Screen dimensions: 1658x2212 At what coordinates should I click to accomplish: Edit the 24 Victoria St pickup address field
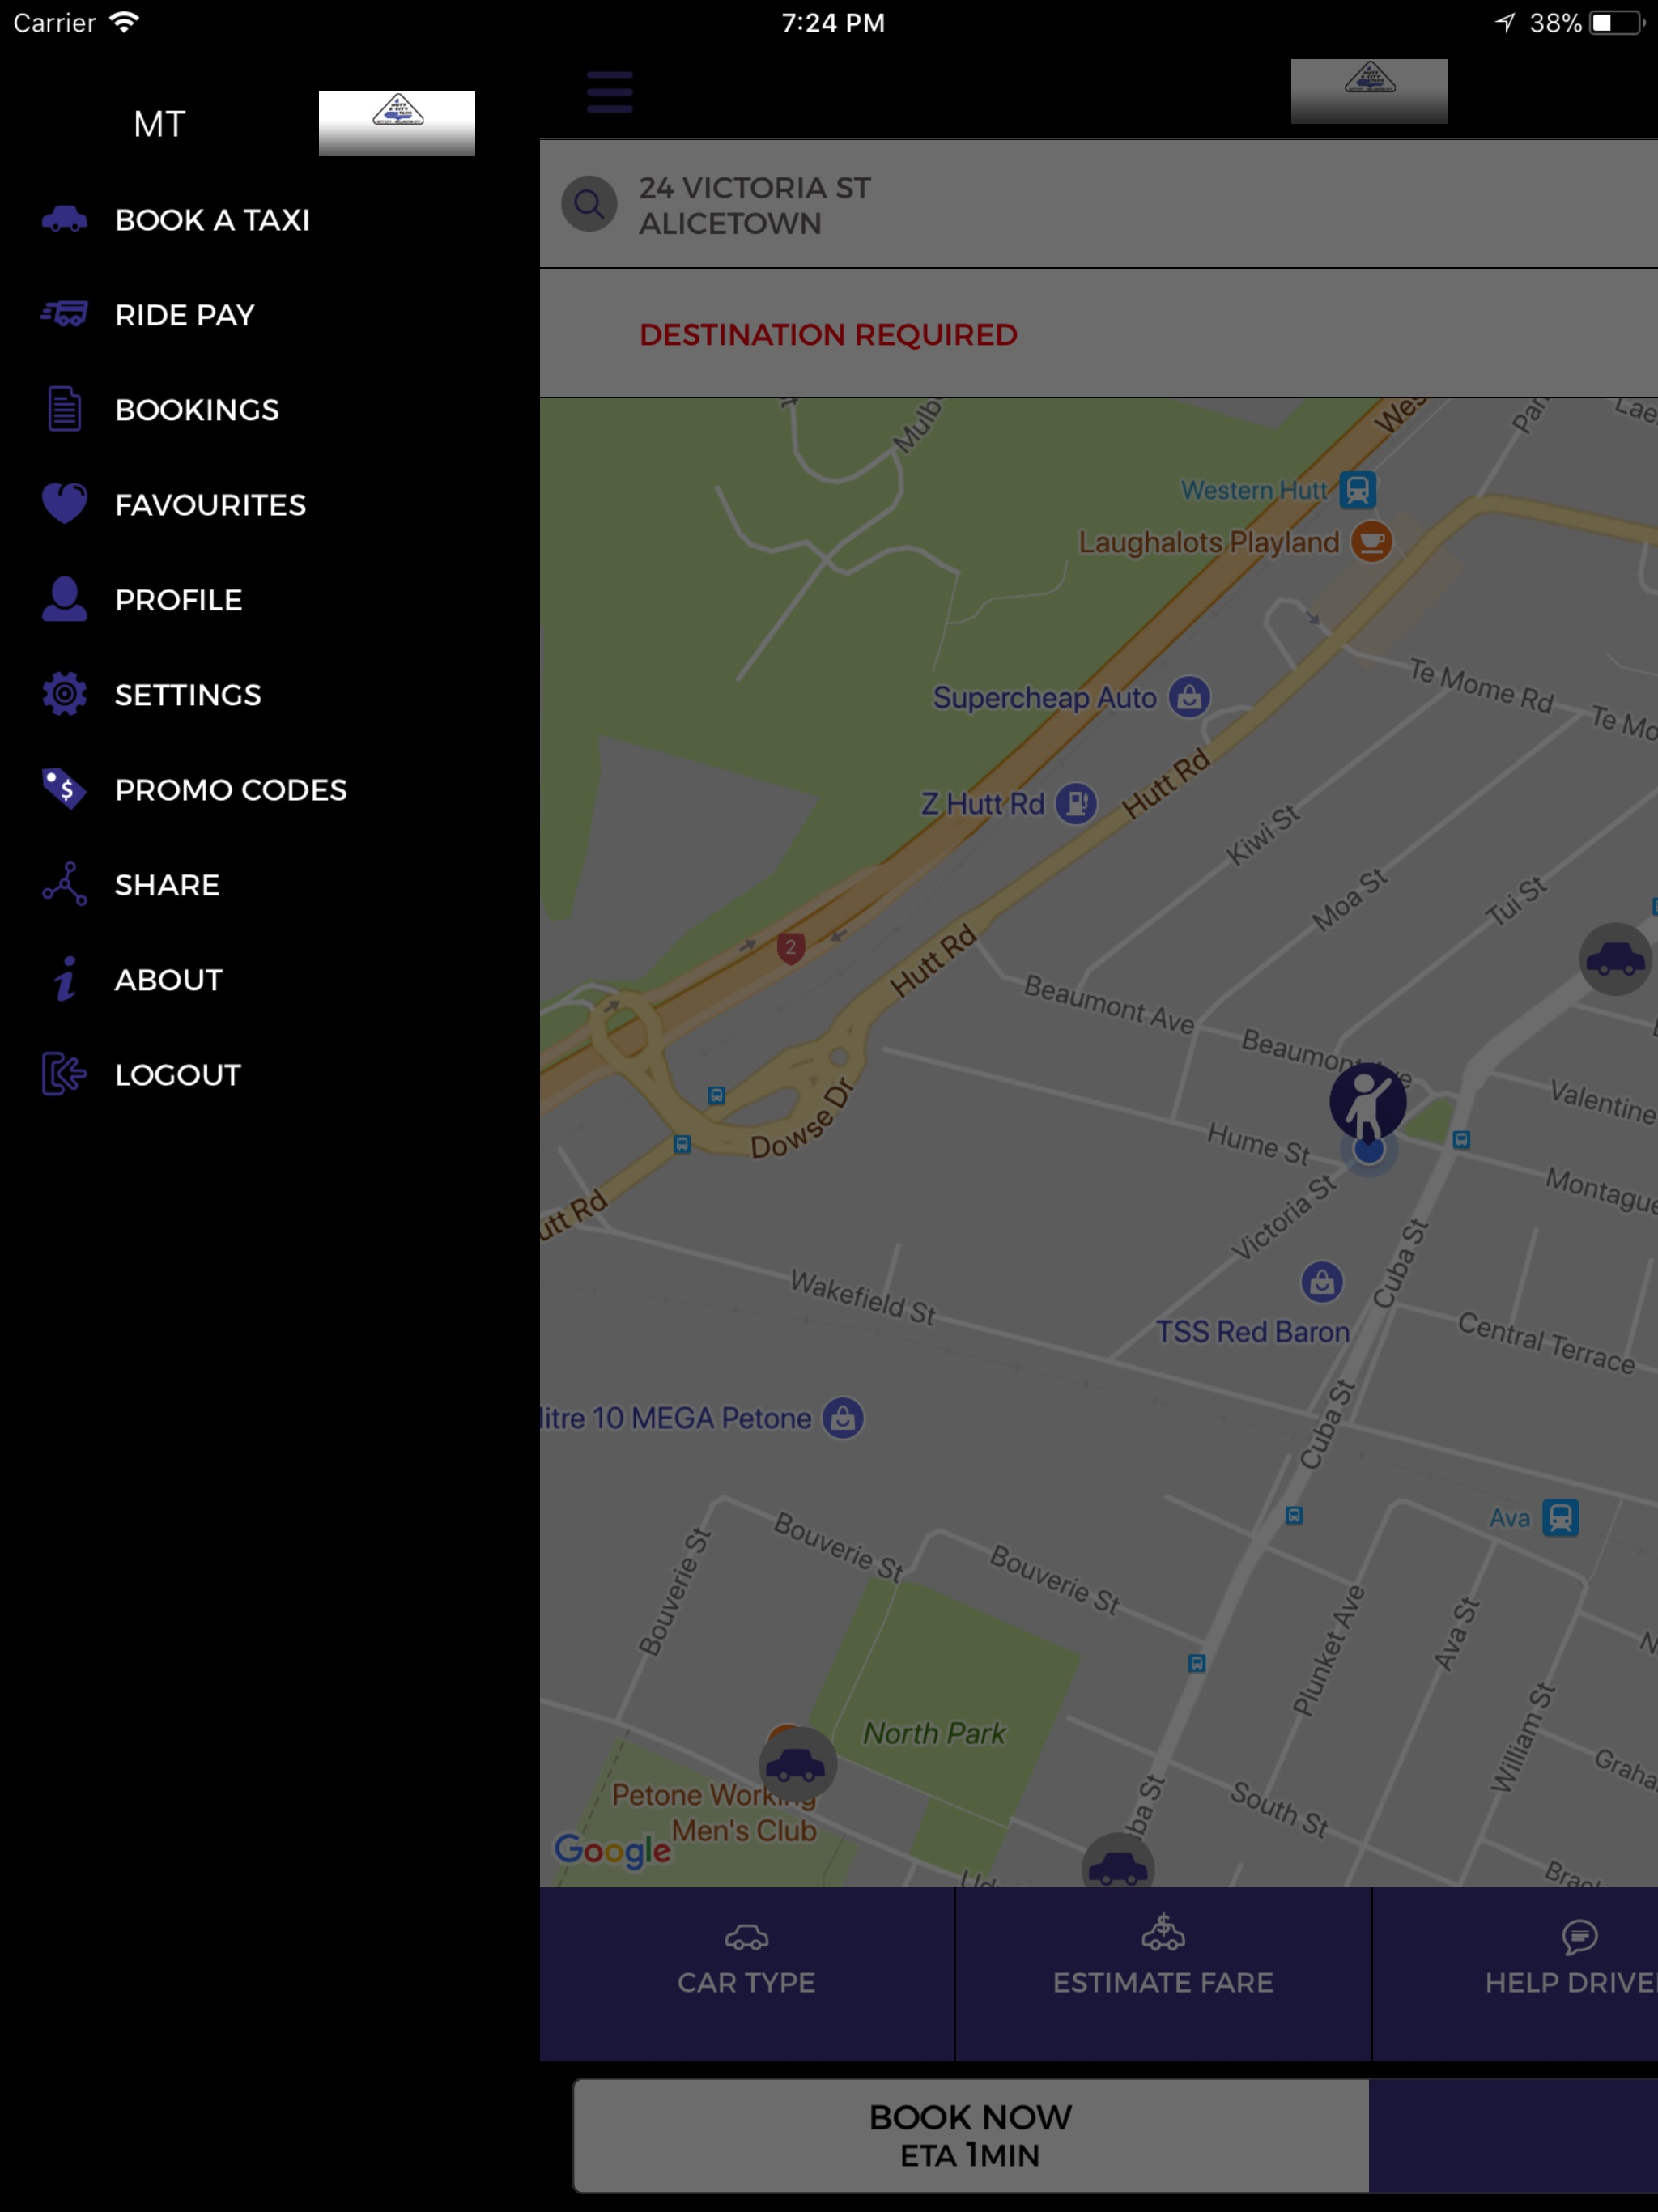(1099, 204)
